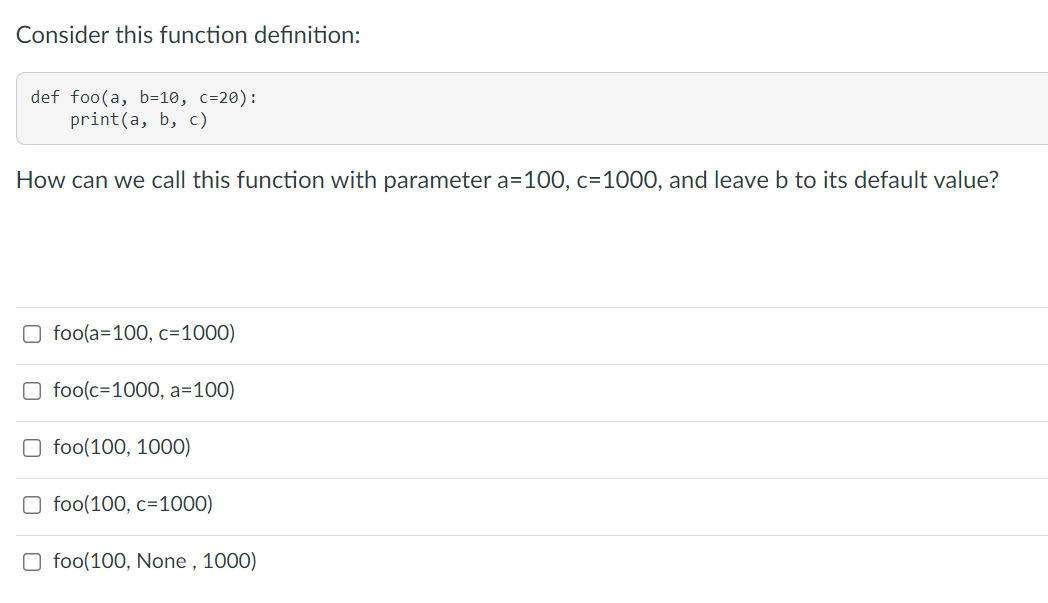The height and width of the screenshot is (603, 1048).
Task: Click the 'def' keyword in the code
Action: click(45, 98)
